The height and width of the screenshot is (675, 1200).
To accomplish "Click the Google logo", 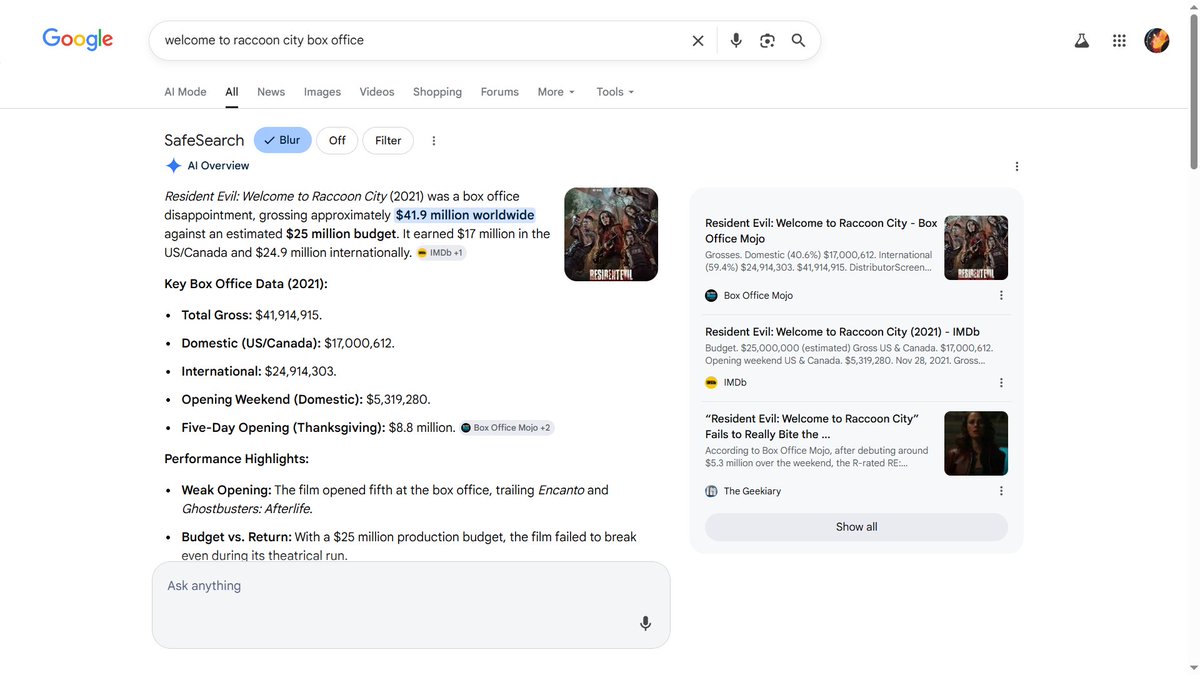I will (x=77, y=39).
